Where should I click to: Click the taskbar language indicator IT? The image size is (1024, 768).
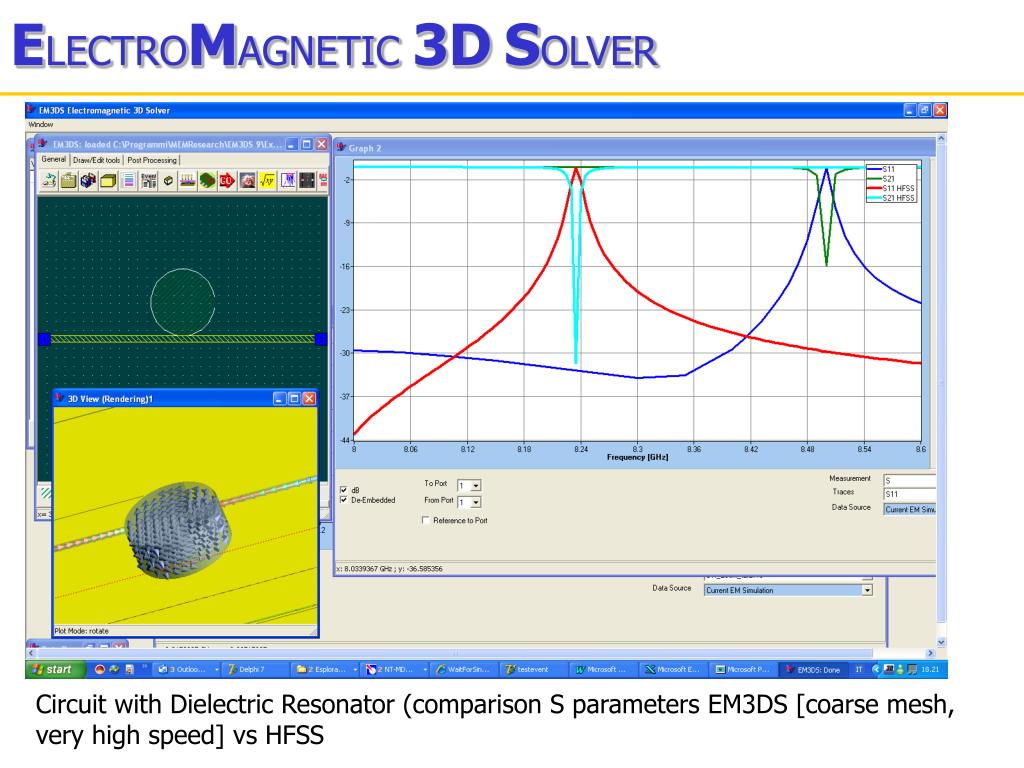pos(859,669)
